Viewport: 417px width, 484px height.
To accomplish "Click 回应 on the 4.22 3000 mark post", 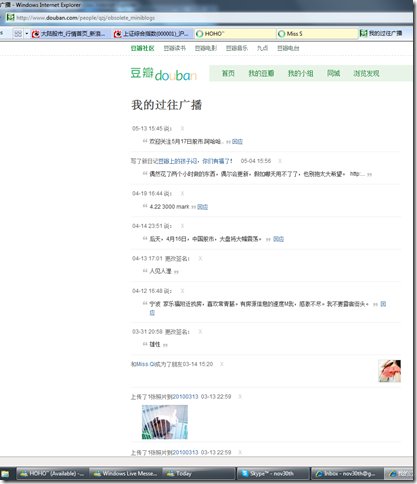I will 202,207.
